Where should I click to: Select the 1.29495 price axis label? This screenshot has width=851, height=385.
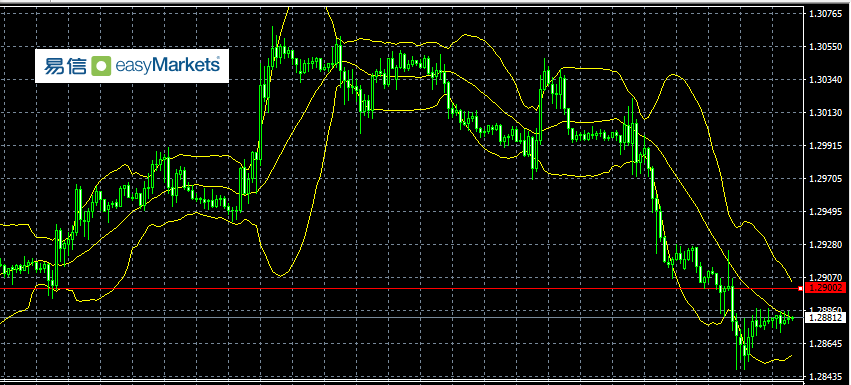click(825, 212)
